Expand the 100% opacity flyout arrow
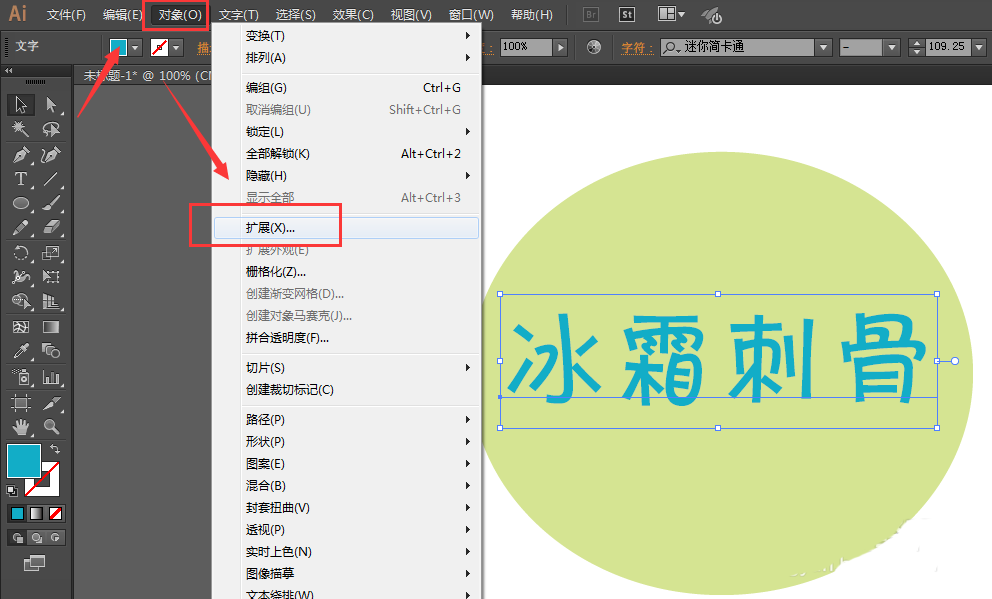This screenshot has width=992, height=599. [x=561, y=47]
